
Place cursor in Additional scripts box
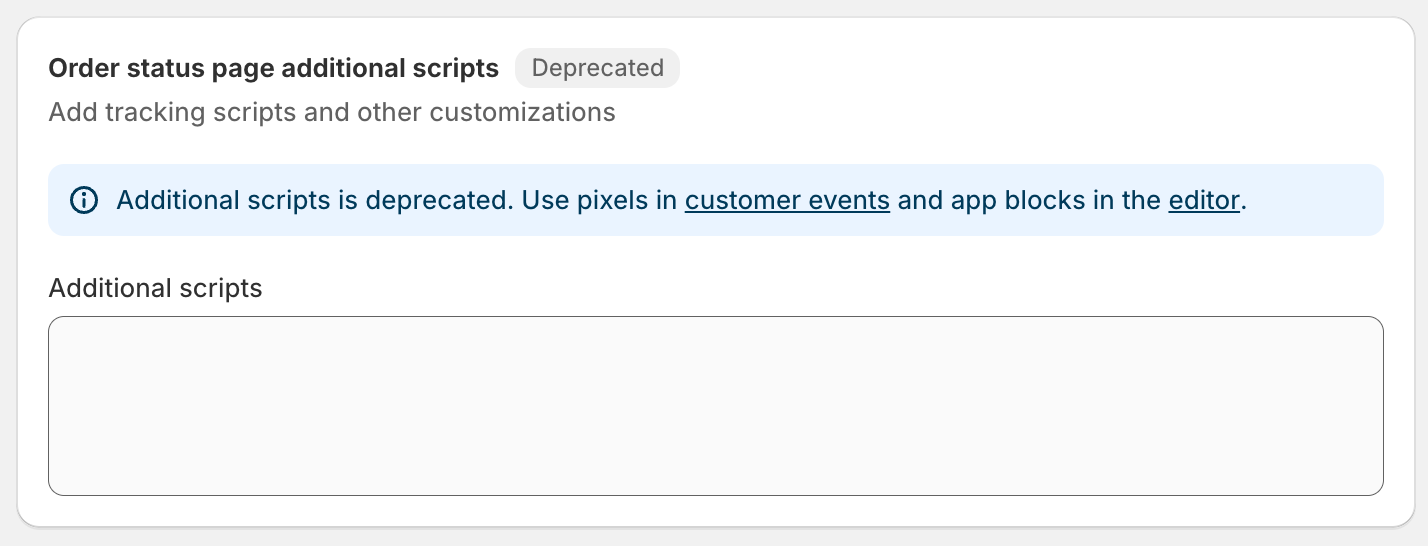tap(715, 405)
